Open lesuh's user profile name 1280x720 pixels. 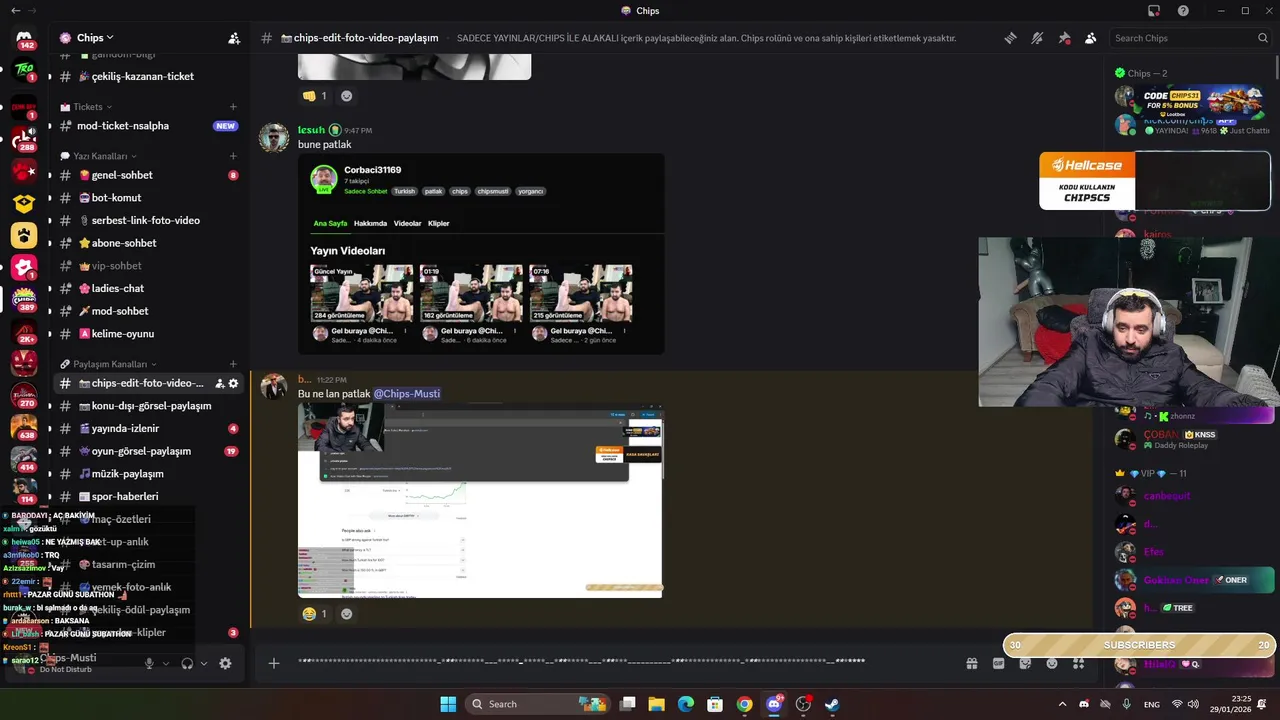pos(311,130)
